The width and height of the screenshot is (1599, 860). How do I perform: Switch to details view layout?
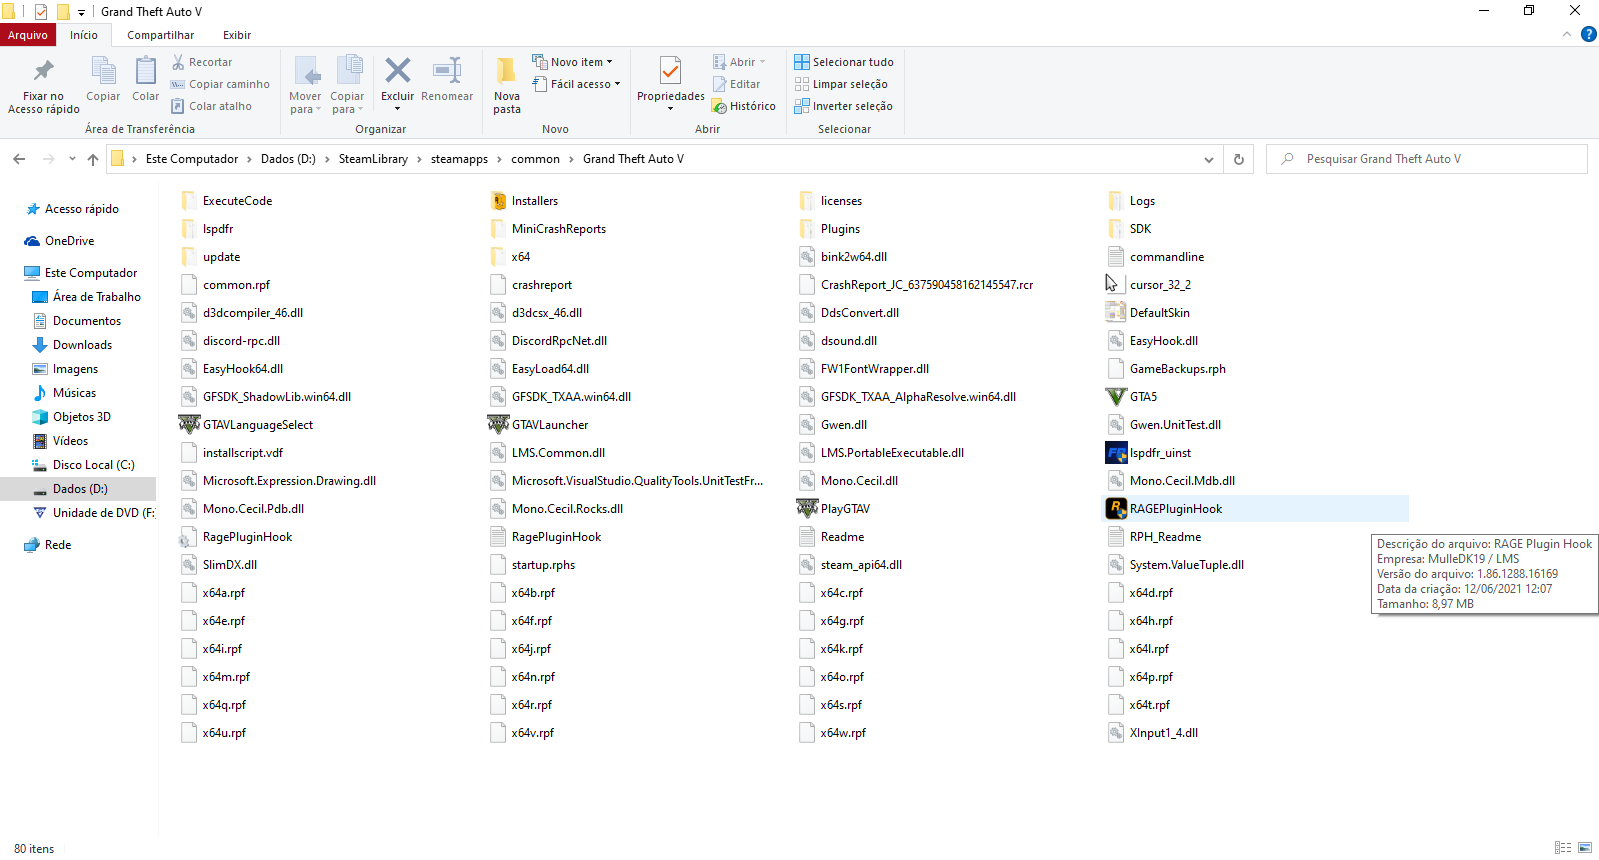coord(1563,848)
